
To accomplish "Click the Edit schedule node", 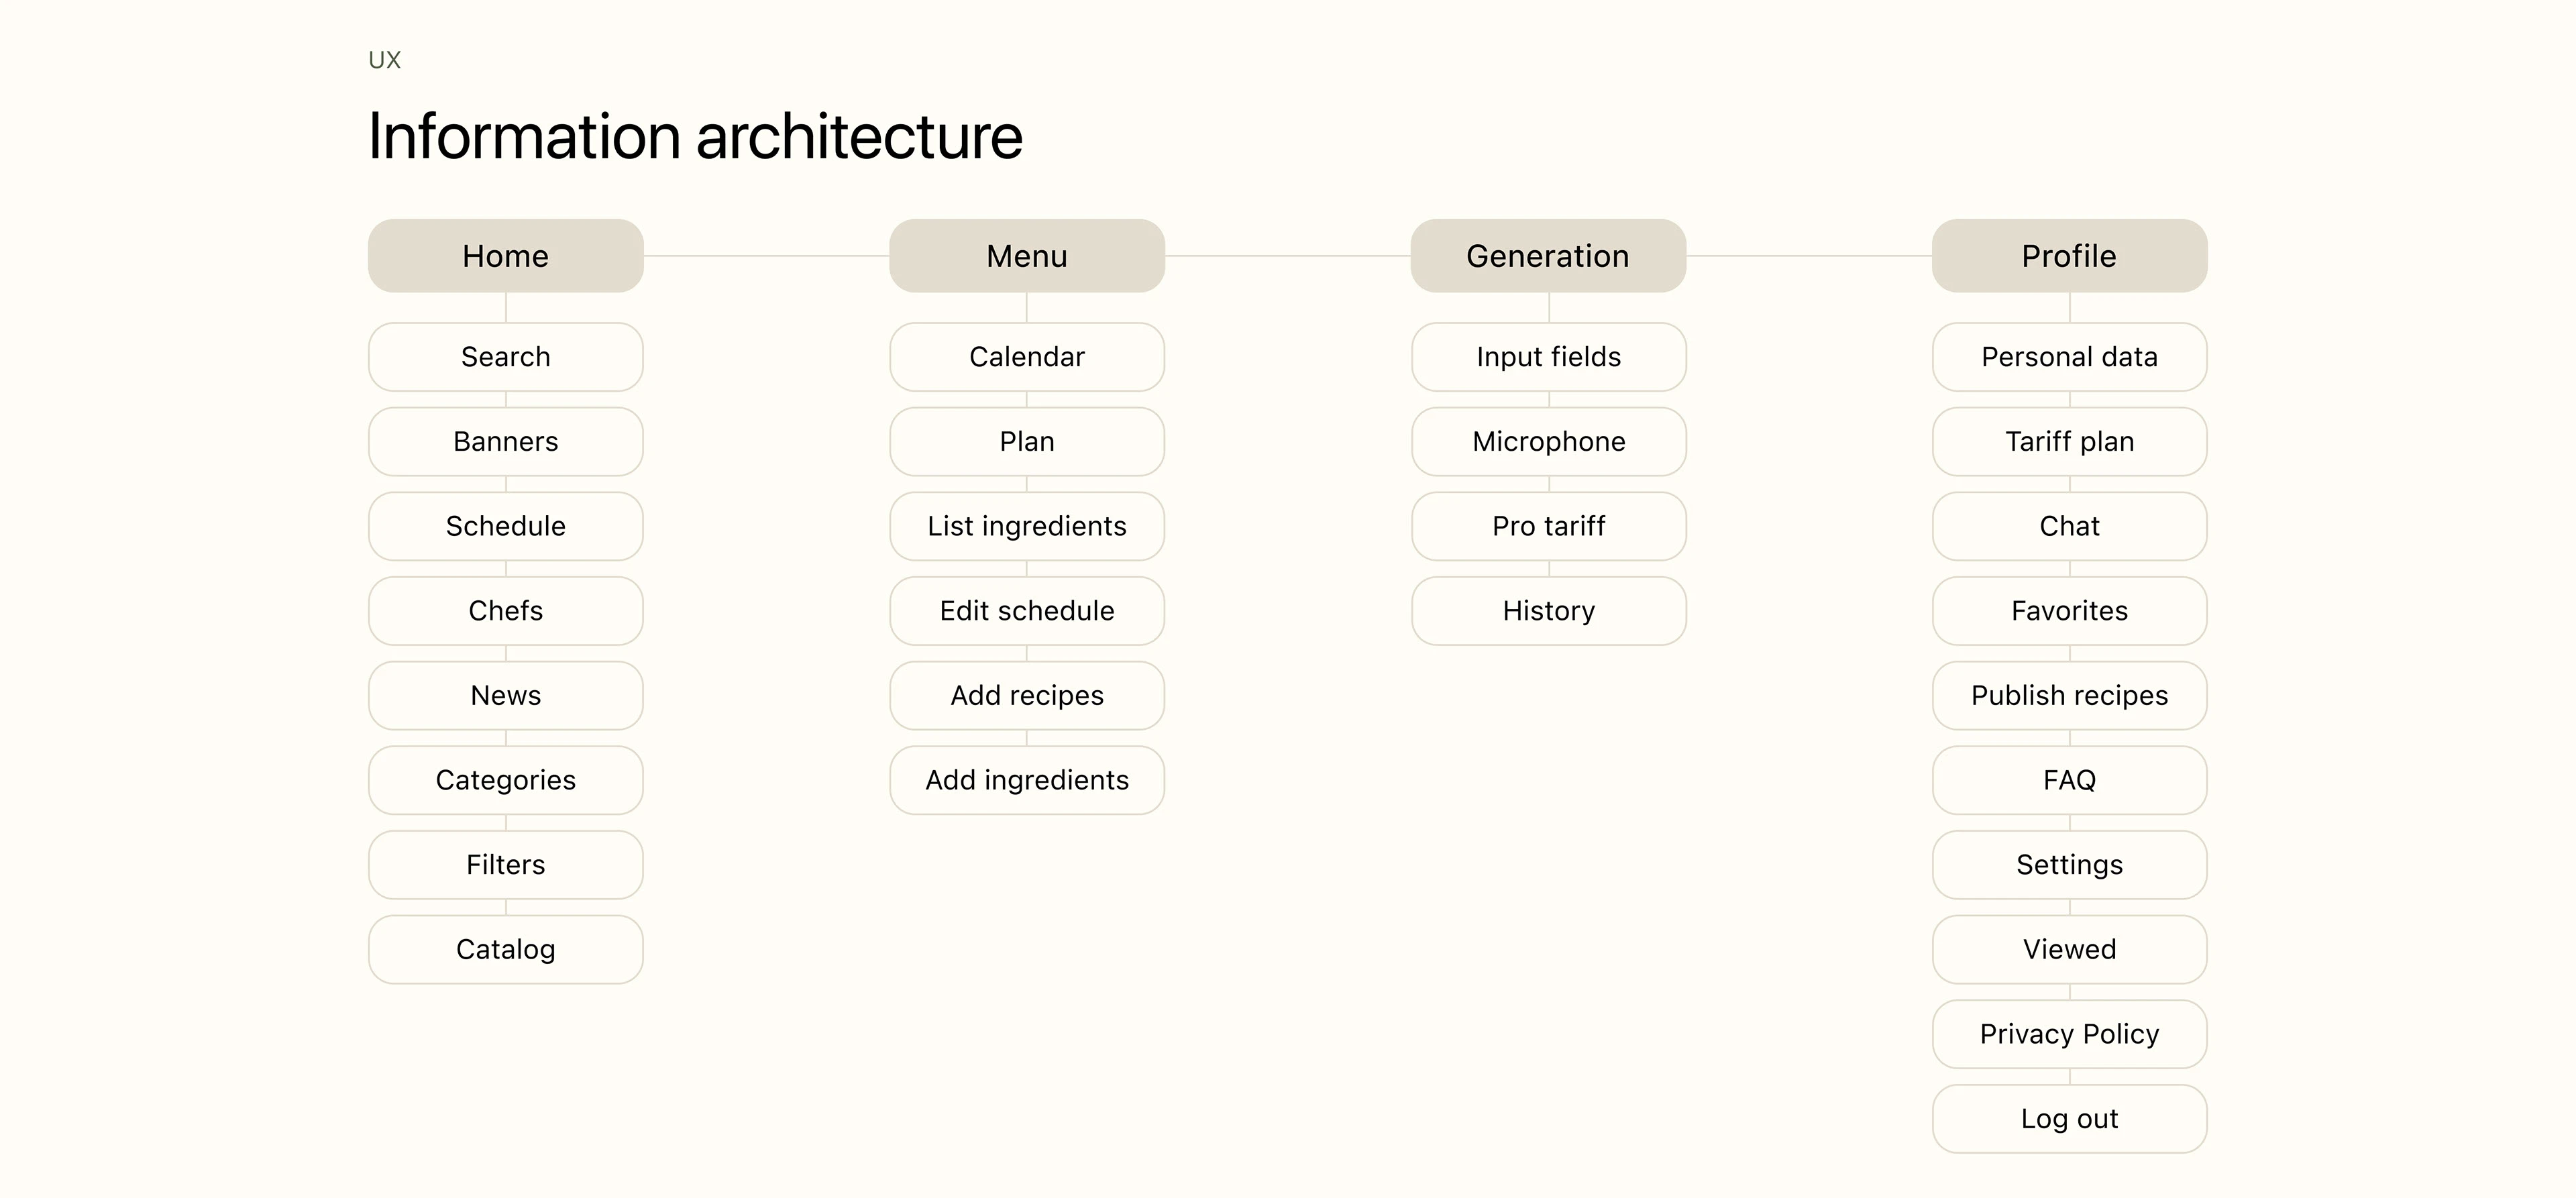I will pyautogui.click(x=1026, y=611).
